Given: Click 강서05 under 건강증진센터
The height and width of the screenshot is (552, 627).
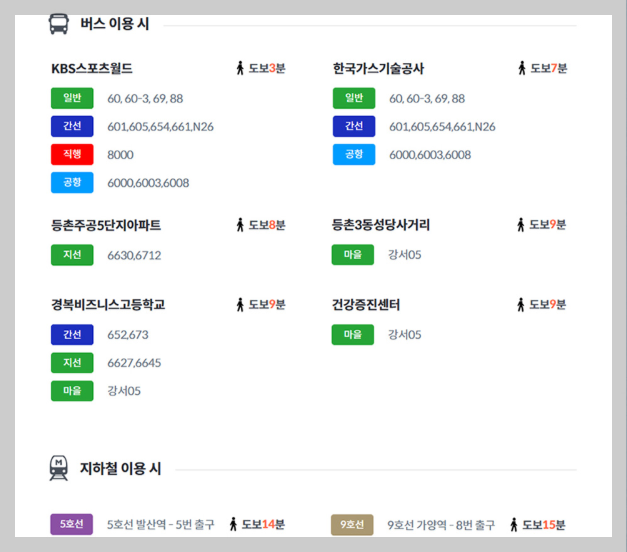Looking at the screenshot, I should 404,335.
